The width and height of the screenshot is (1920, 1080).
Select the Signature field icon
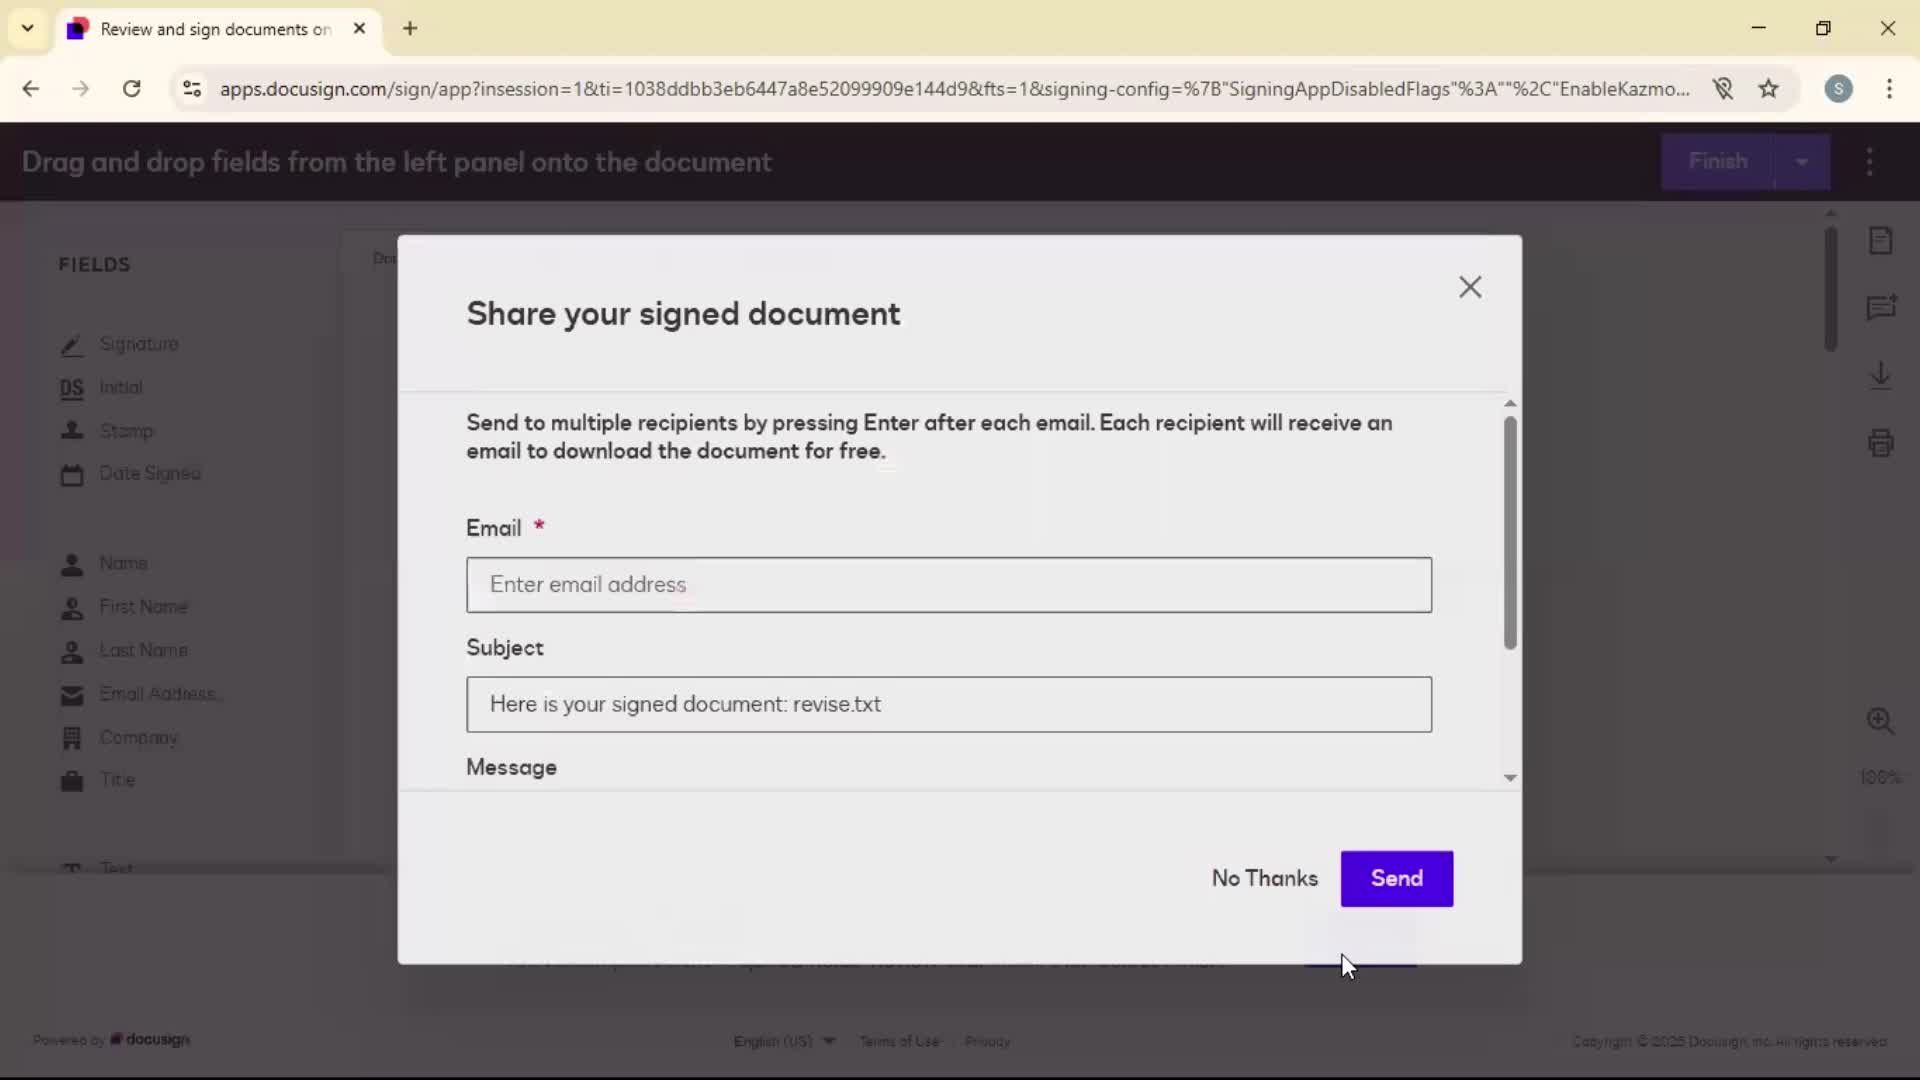[72, 345]
